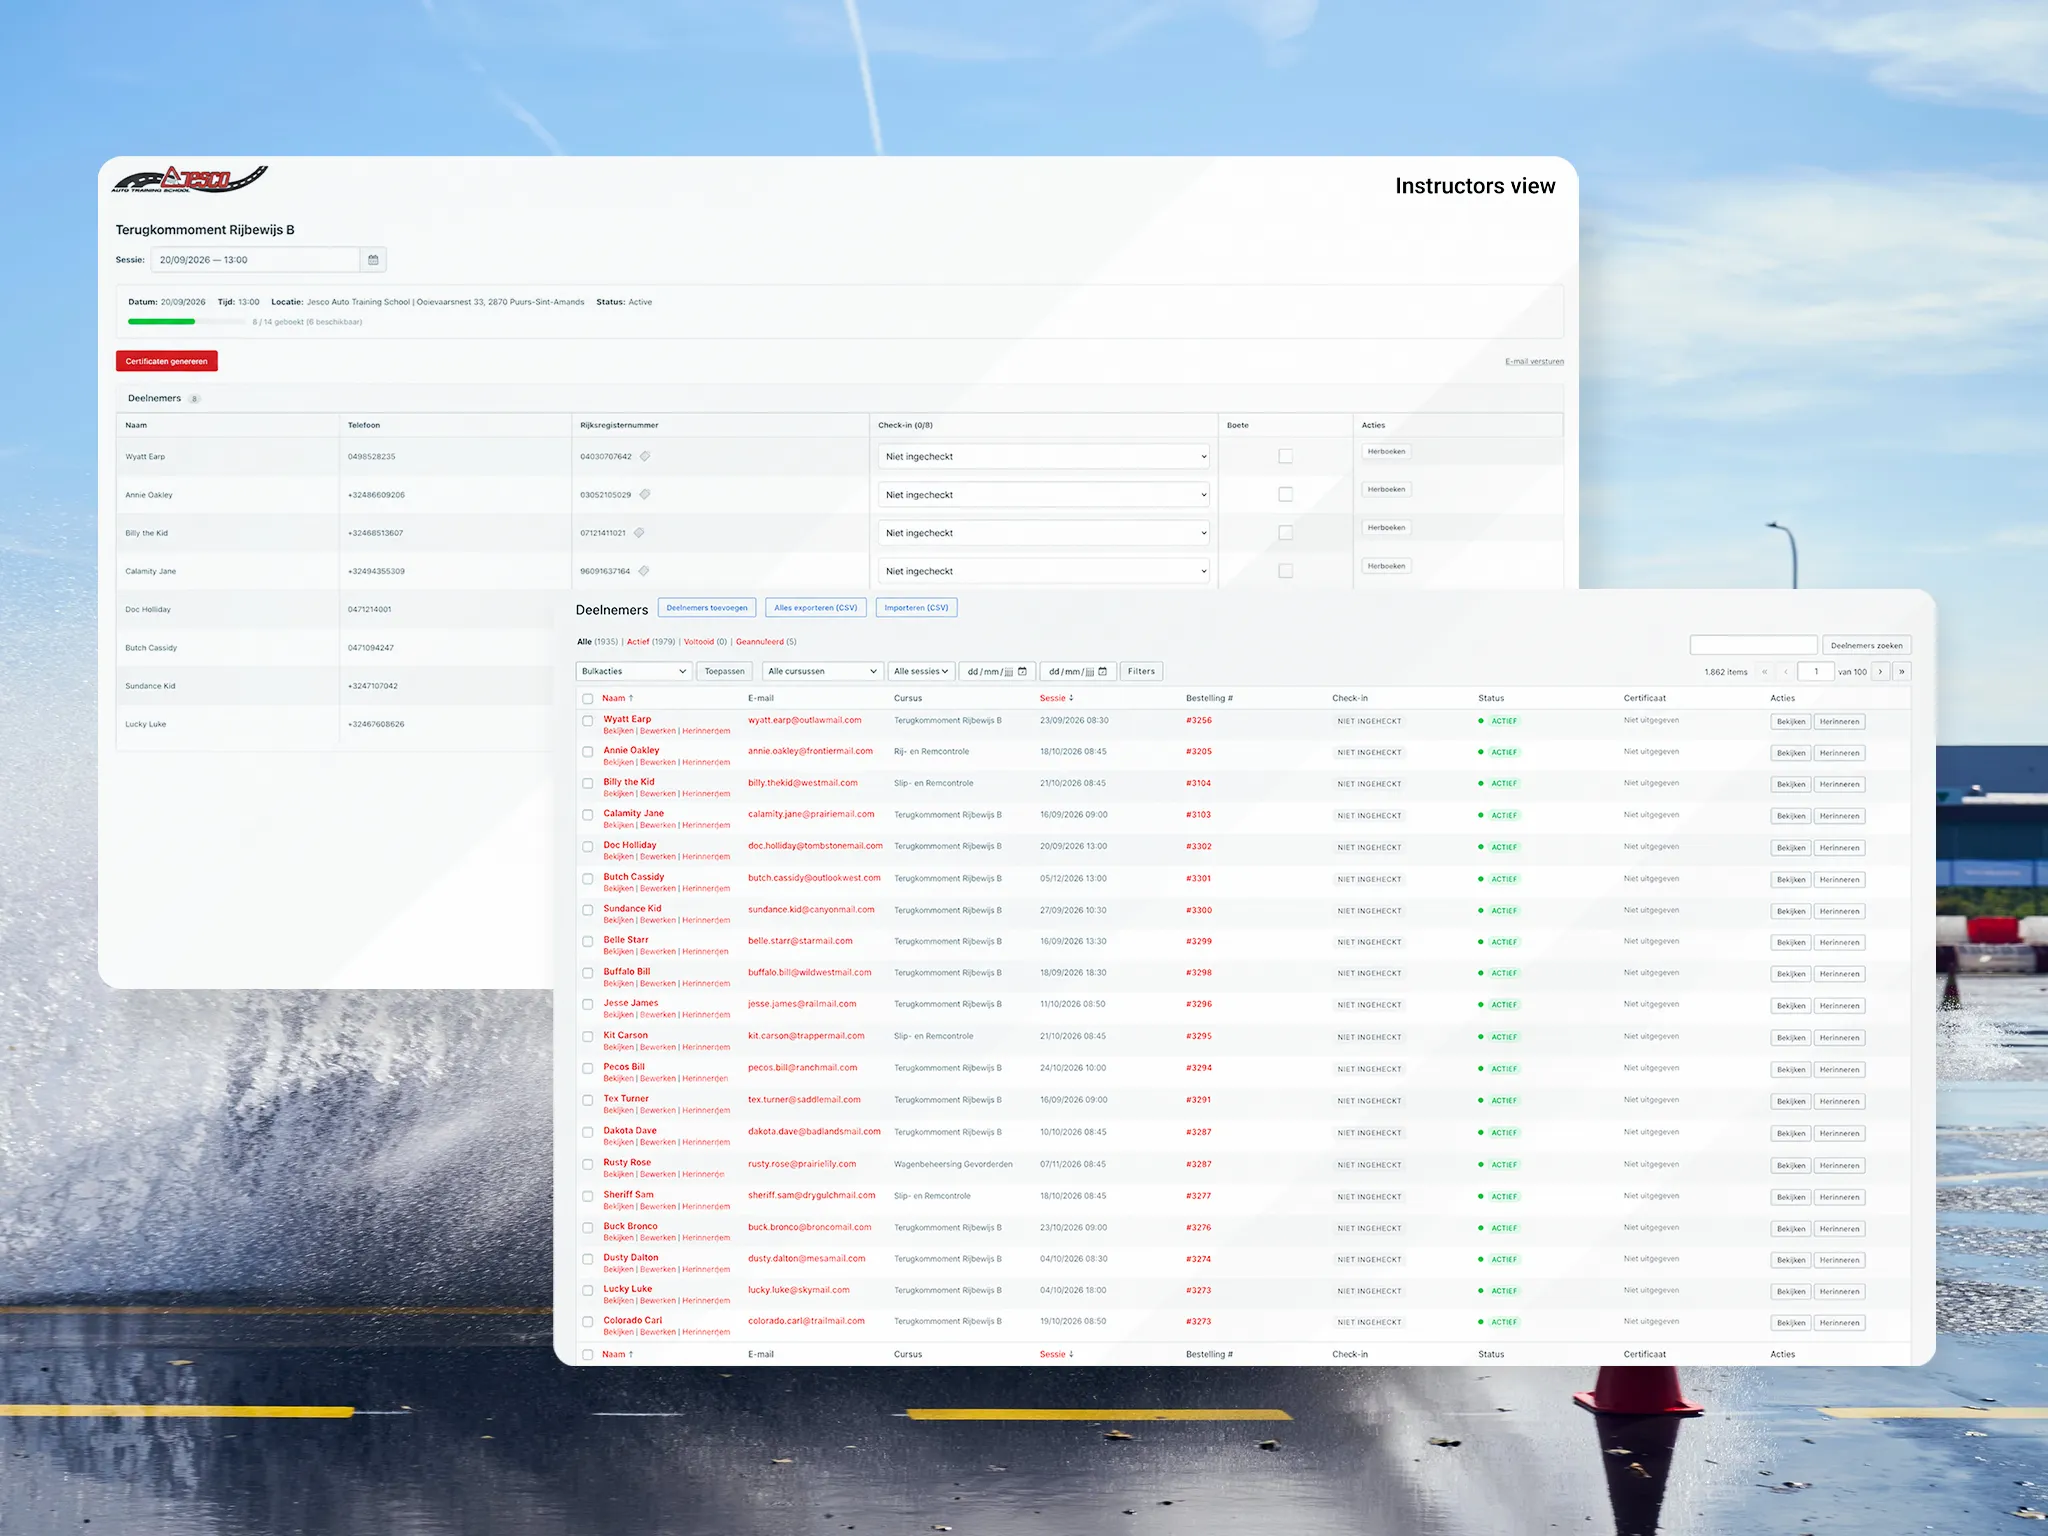Select the Doc Holliday row checkbox
The image size is (2048, 1536).
(x=588, y=847)
